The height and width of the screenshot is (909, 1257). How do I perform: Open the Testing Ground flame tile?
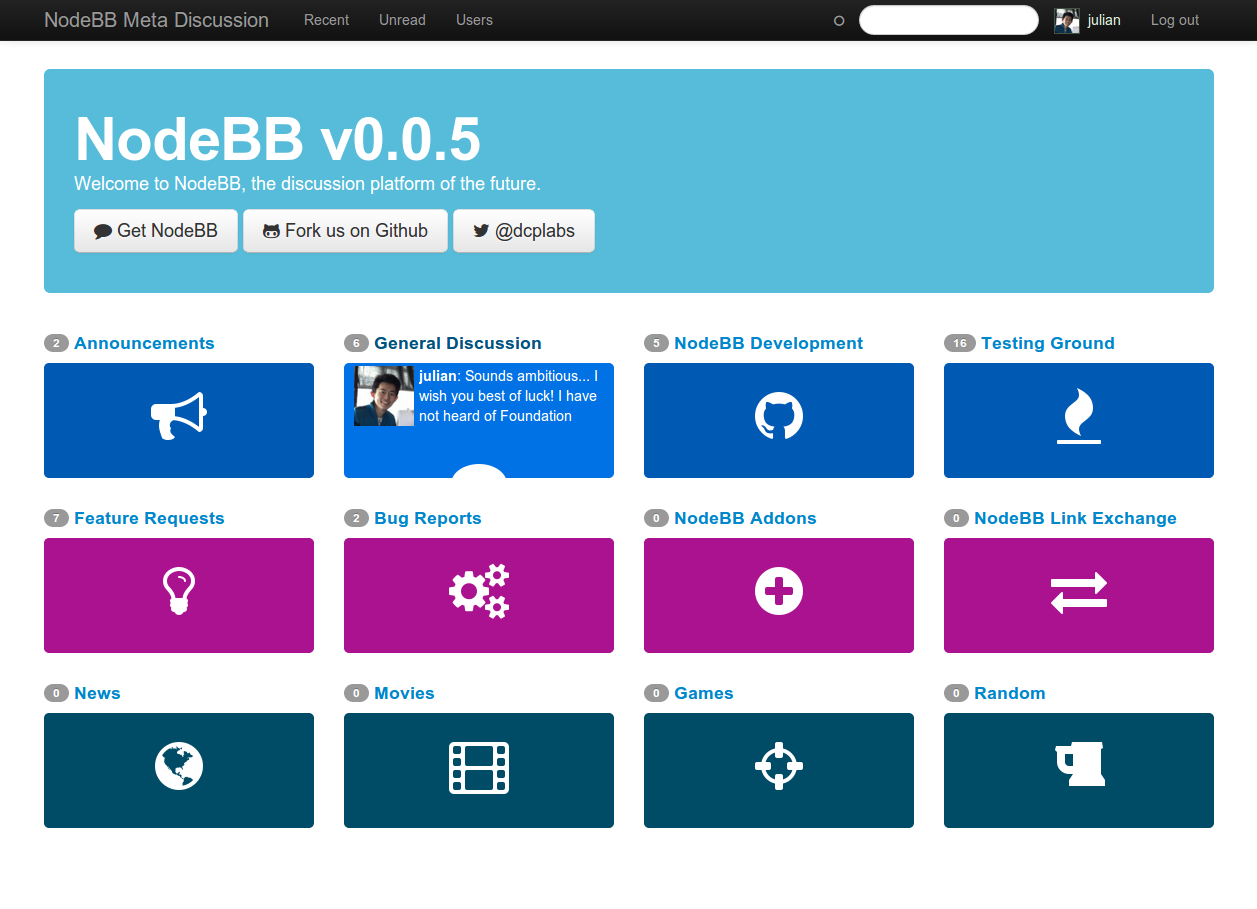coord(1079,420)
